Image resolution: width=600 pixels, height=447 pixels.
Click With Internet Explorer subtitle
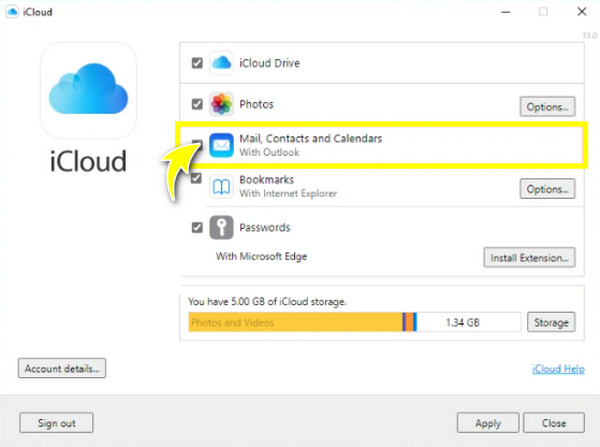[x=288, y=193]
